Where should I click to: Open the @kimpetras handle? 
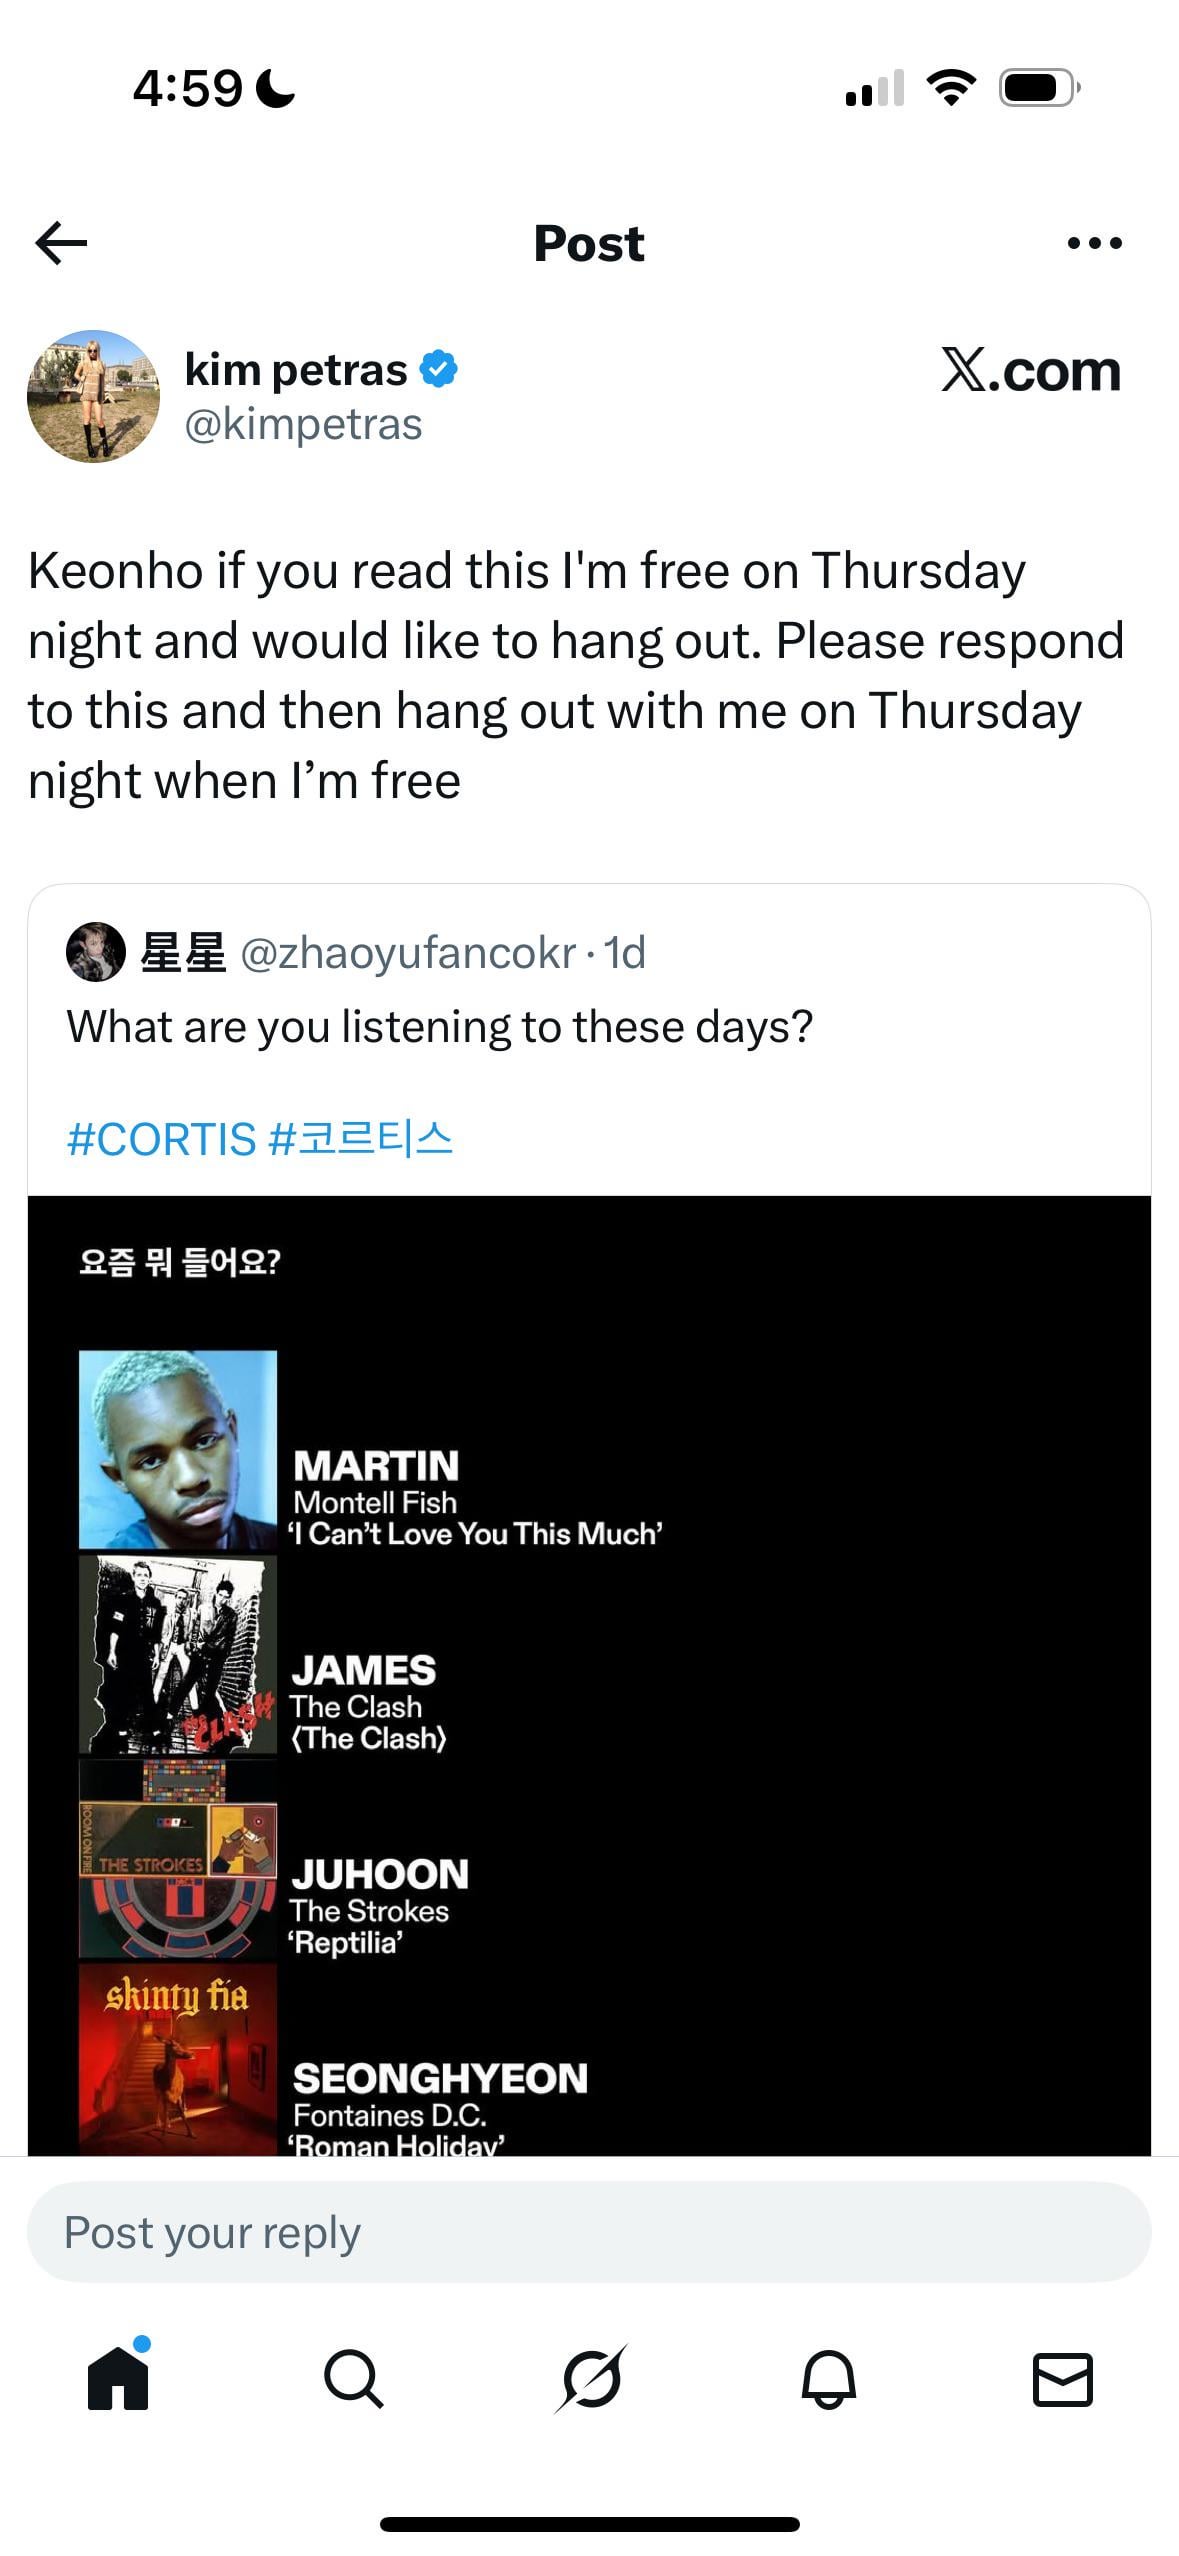point(303,425)
